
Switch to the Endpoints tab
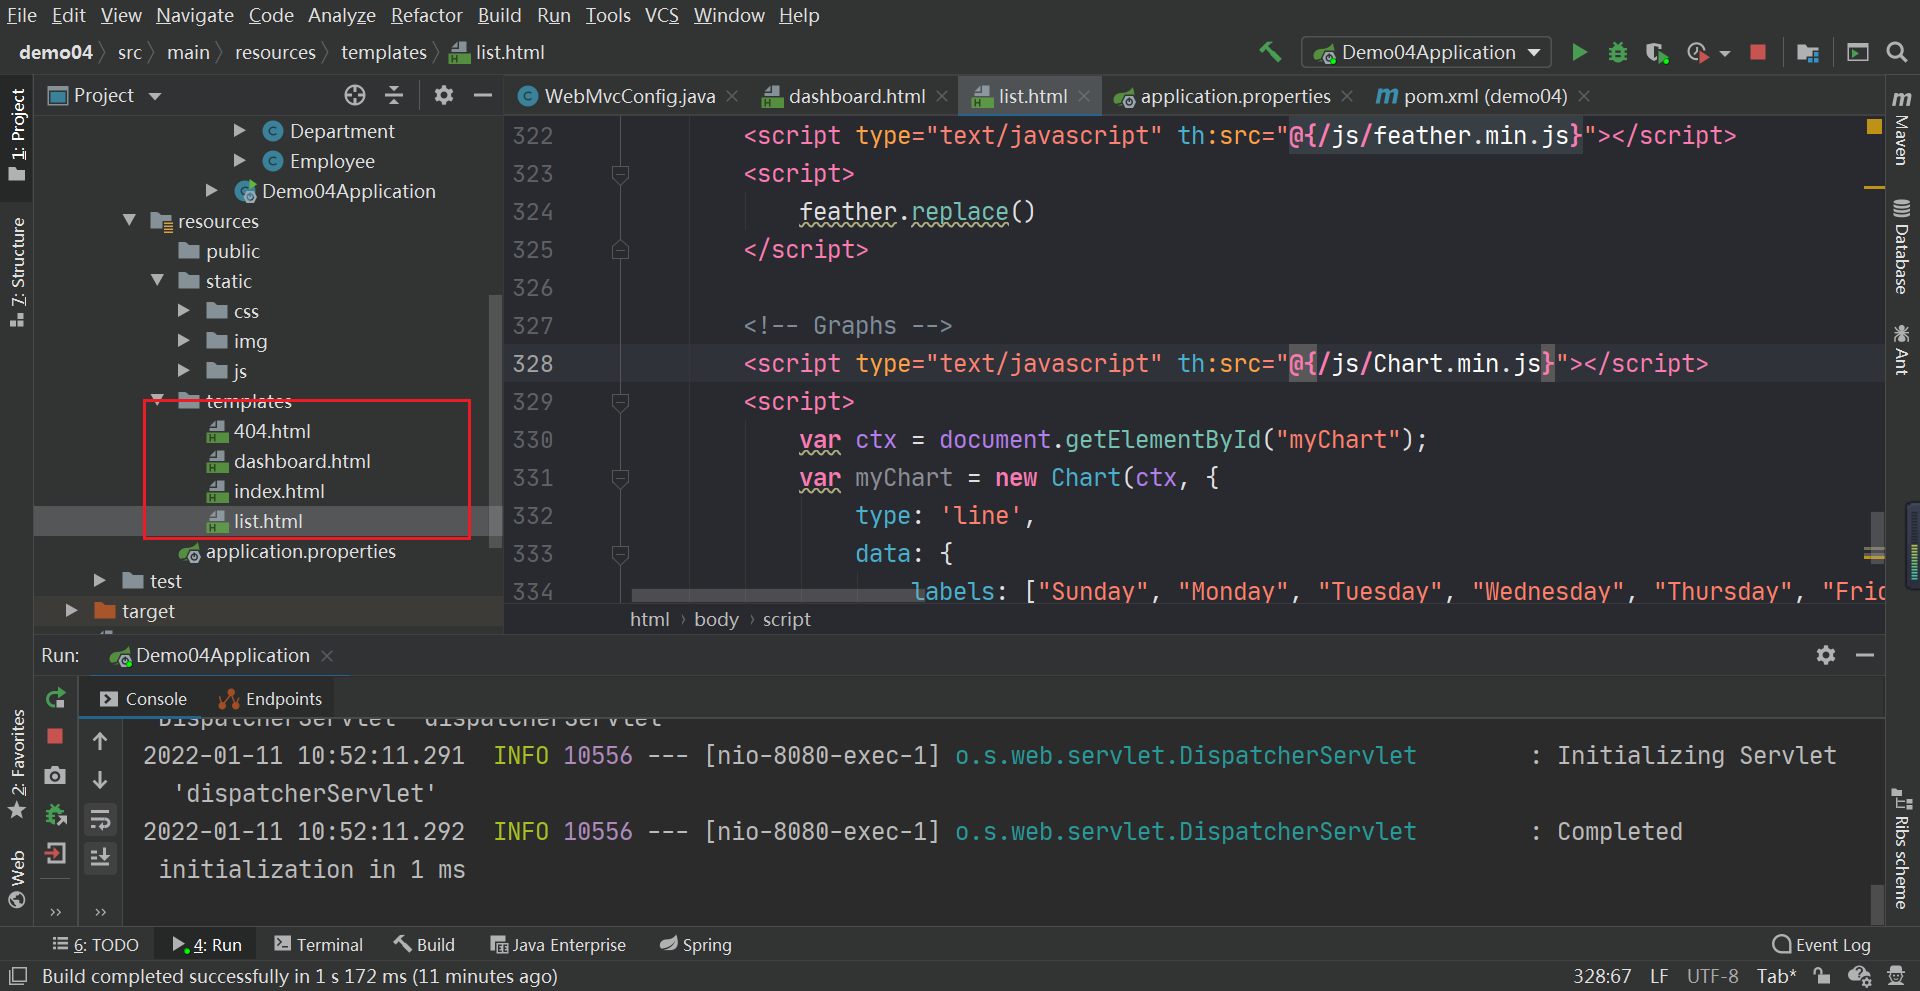point(271,699)
